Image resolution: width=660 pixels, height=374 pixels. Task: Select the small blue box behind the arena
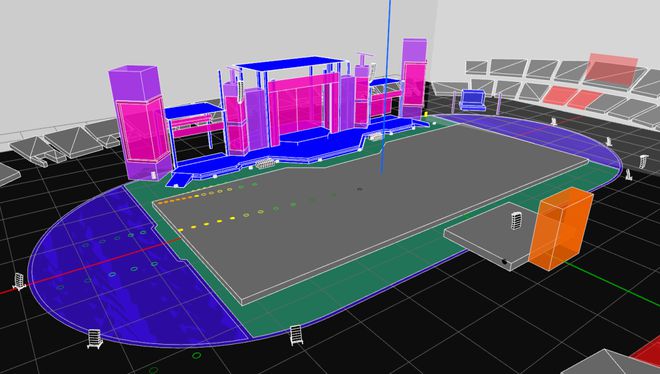473,100
